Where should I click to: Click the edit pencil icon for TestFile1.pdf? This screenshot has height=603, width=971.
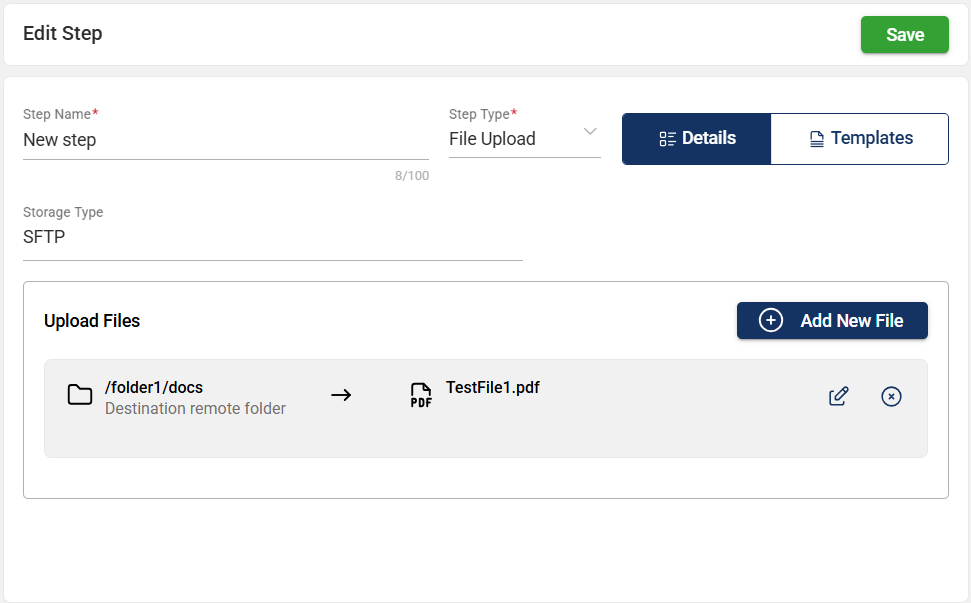click(839, 396)
